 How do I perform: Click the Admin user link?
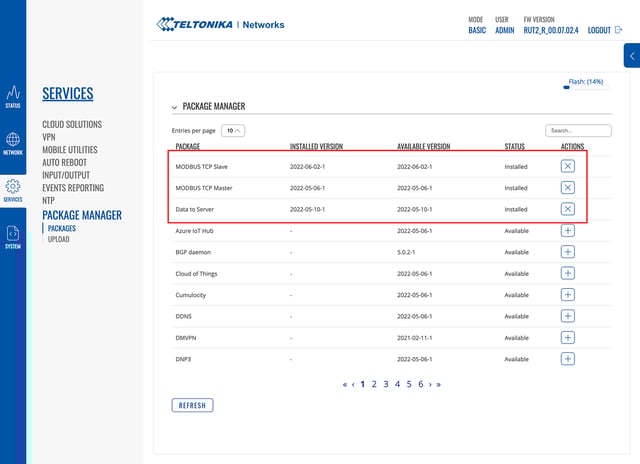[x=504, y=30]
